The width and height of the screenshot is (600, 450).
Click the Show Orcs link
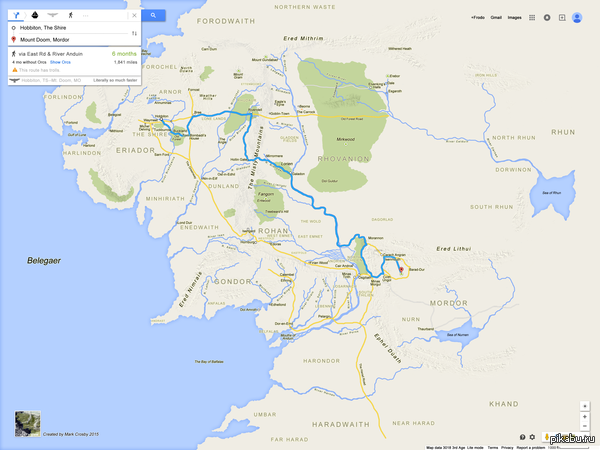click(x=60, y=62)
